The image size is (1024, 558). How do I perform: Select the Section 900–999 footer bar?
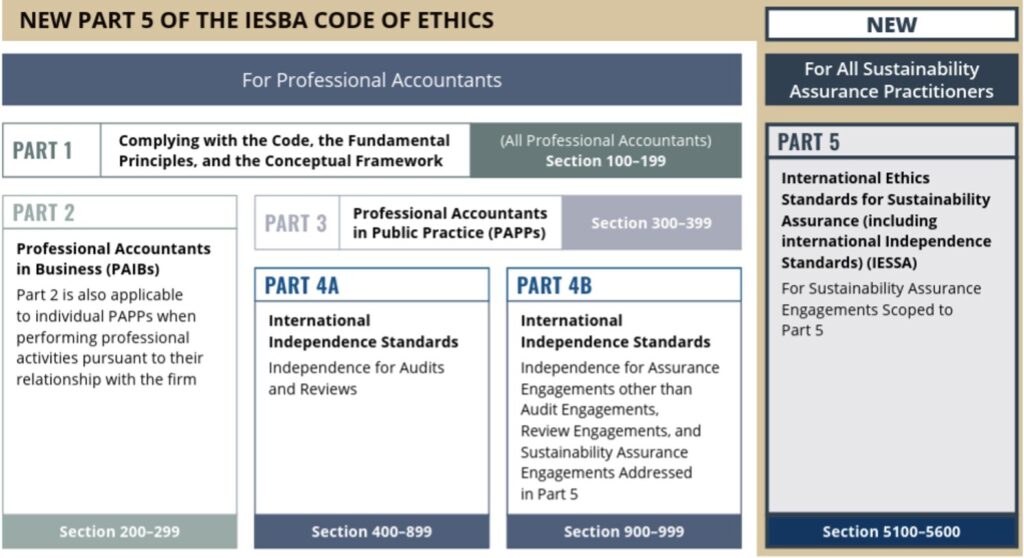point(624,531)
